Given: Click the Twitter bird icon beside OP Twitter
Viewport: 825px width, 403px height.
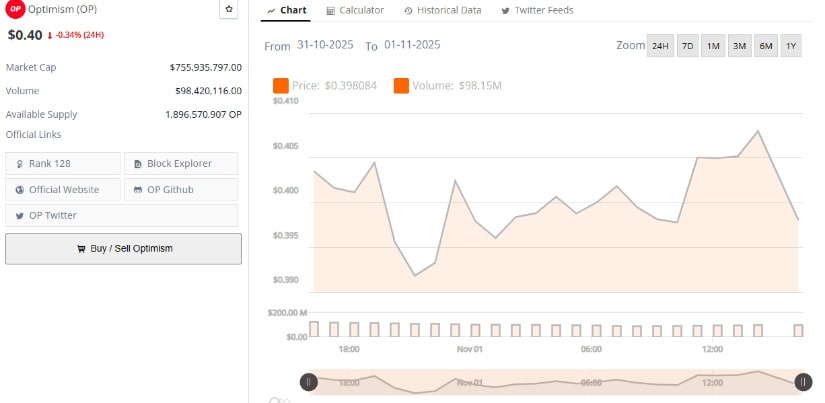Looking at the screenshot, I should point(19,216).
